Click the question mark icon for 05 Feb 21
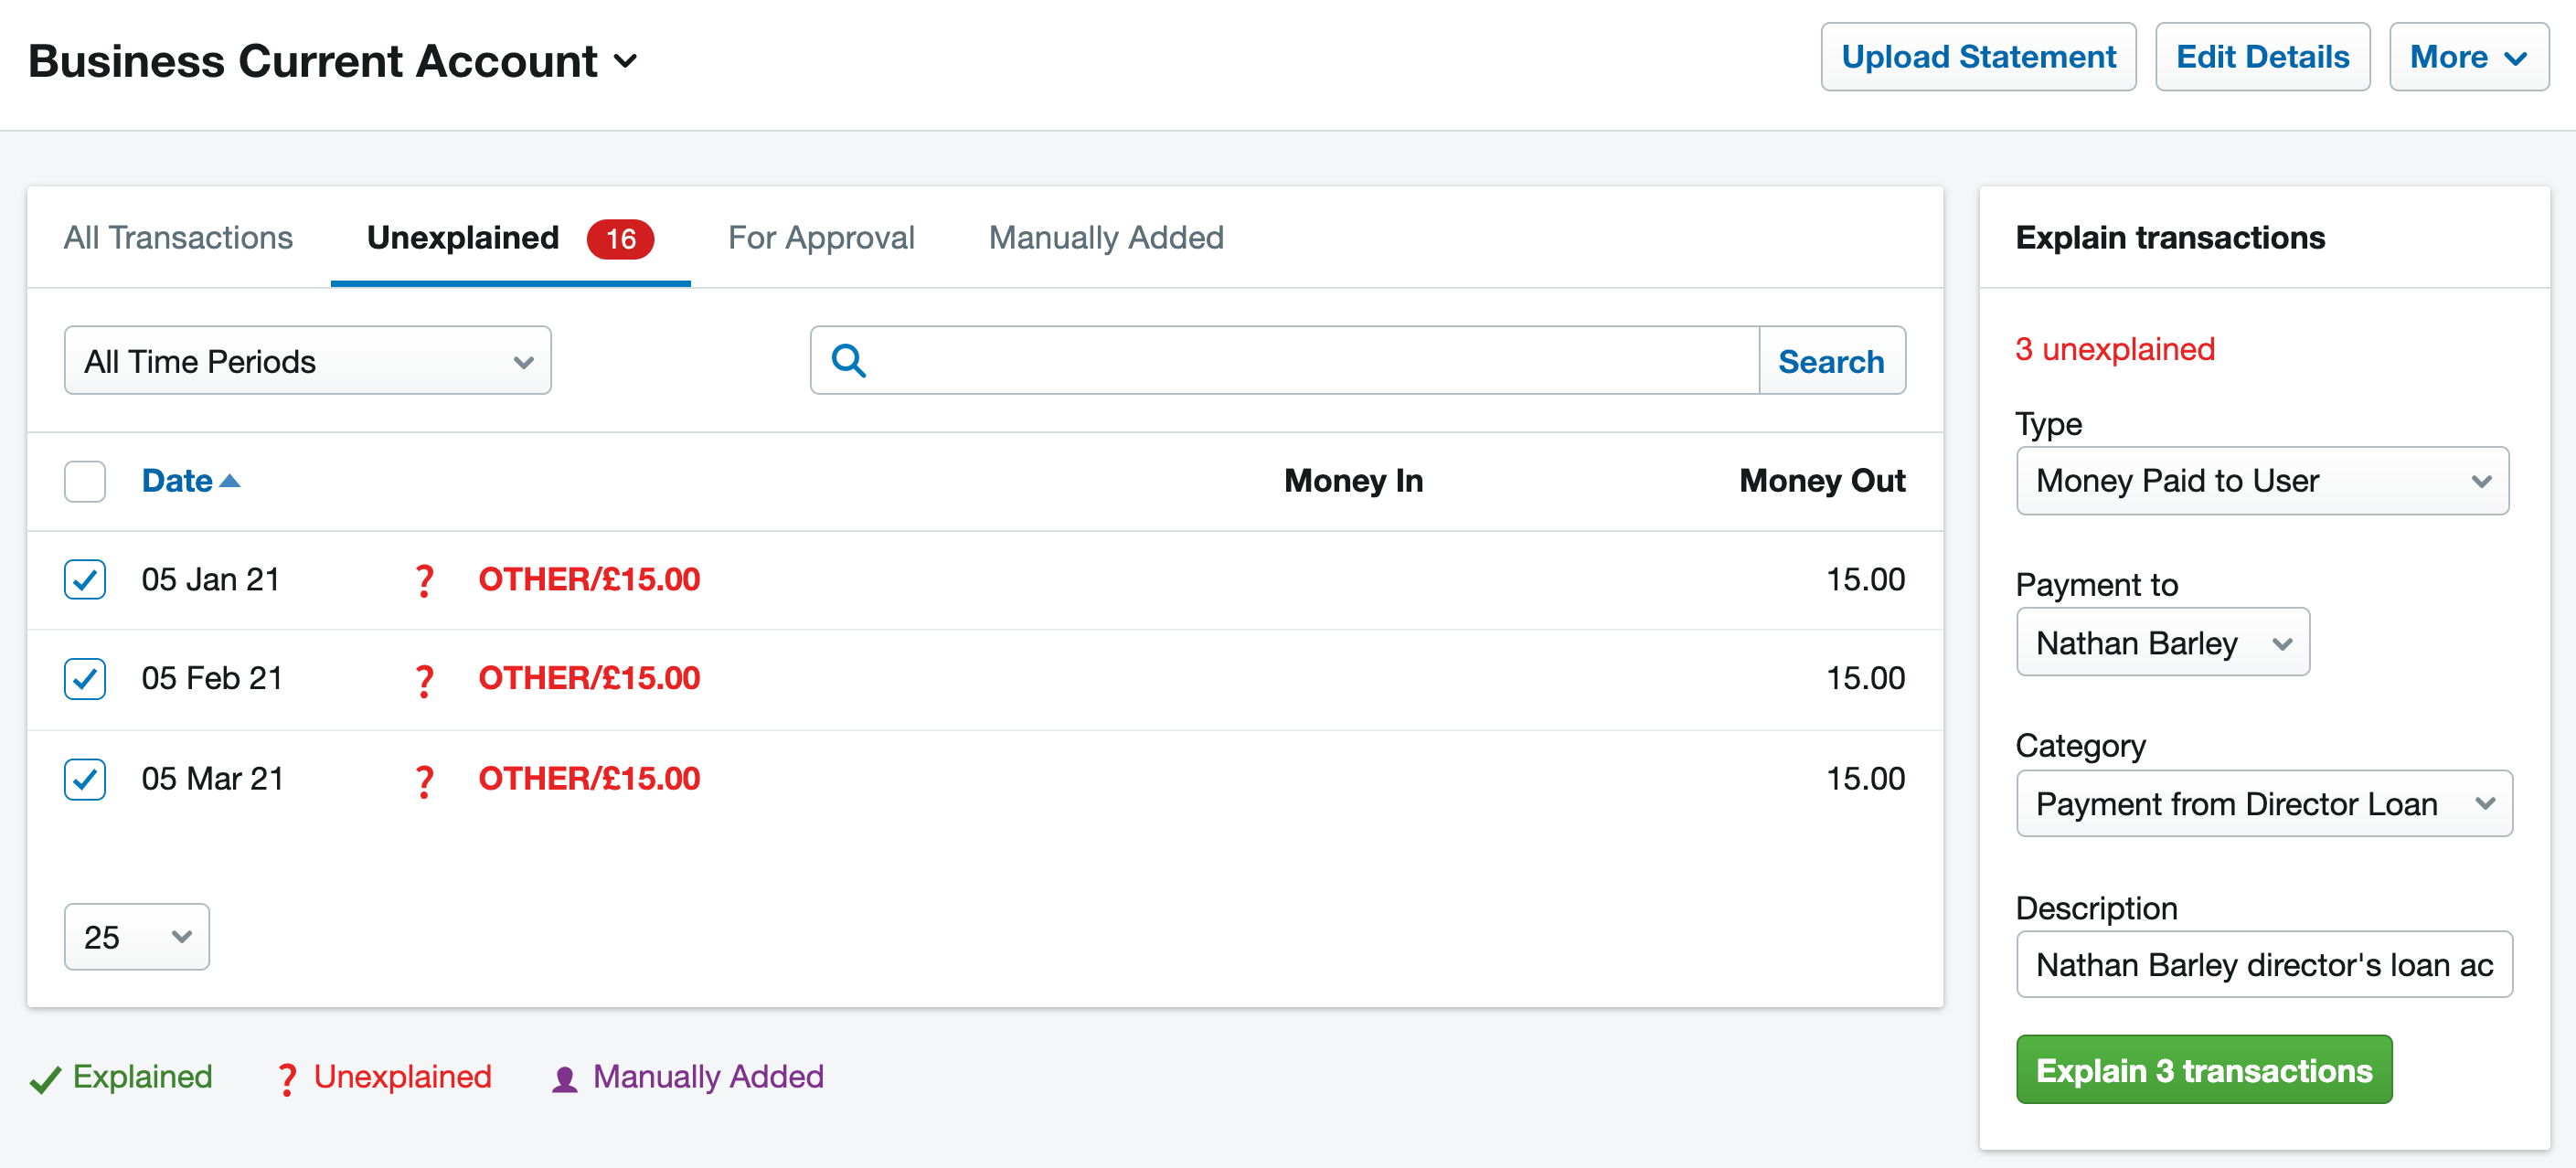The width and height of the screenshot is (2576, 1168). [424, 680]
